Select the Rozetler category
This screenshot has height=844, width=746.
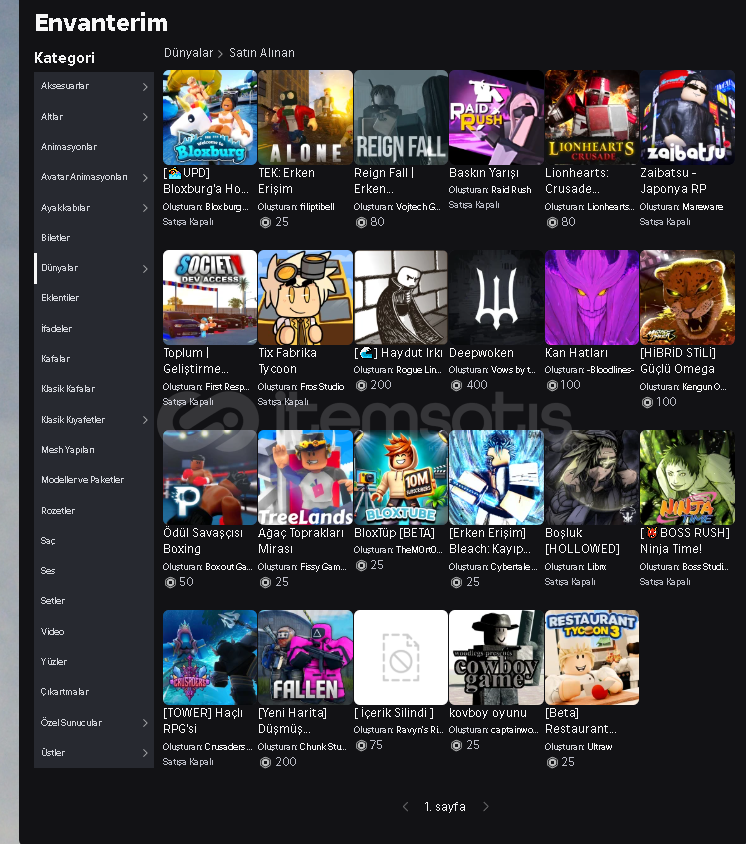pos(94,510)
